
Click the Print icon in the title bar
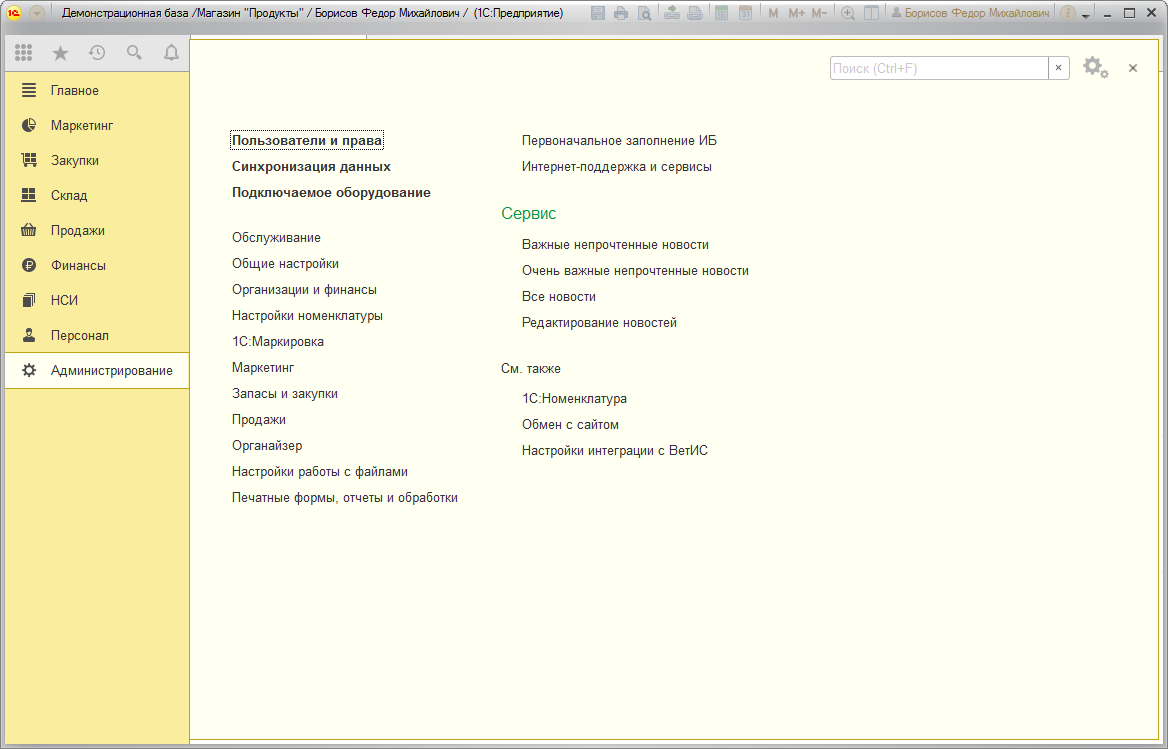tap(620, 13)
